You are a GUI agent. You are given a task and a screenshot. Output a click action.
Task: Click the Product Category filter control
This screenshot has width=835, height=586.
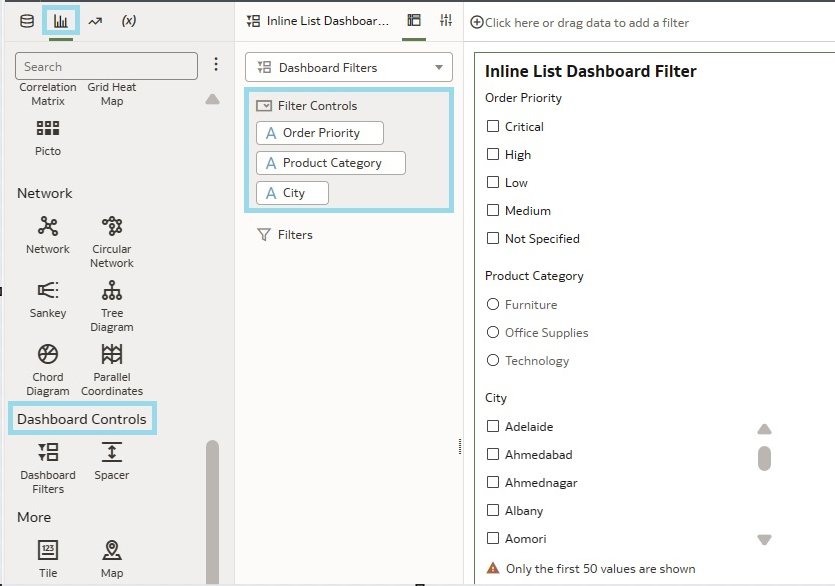[x=331, y=163]
